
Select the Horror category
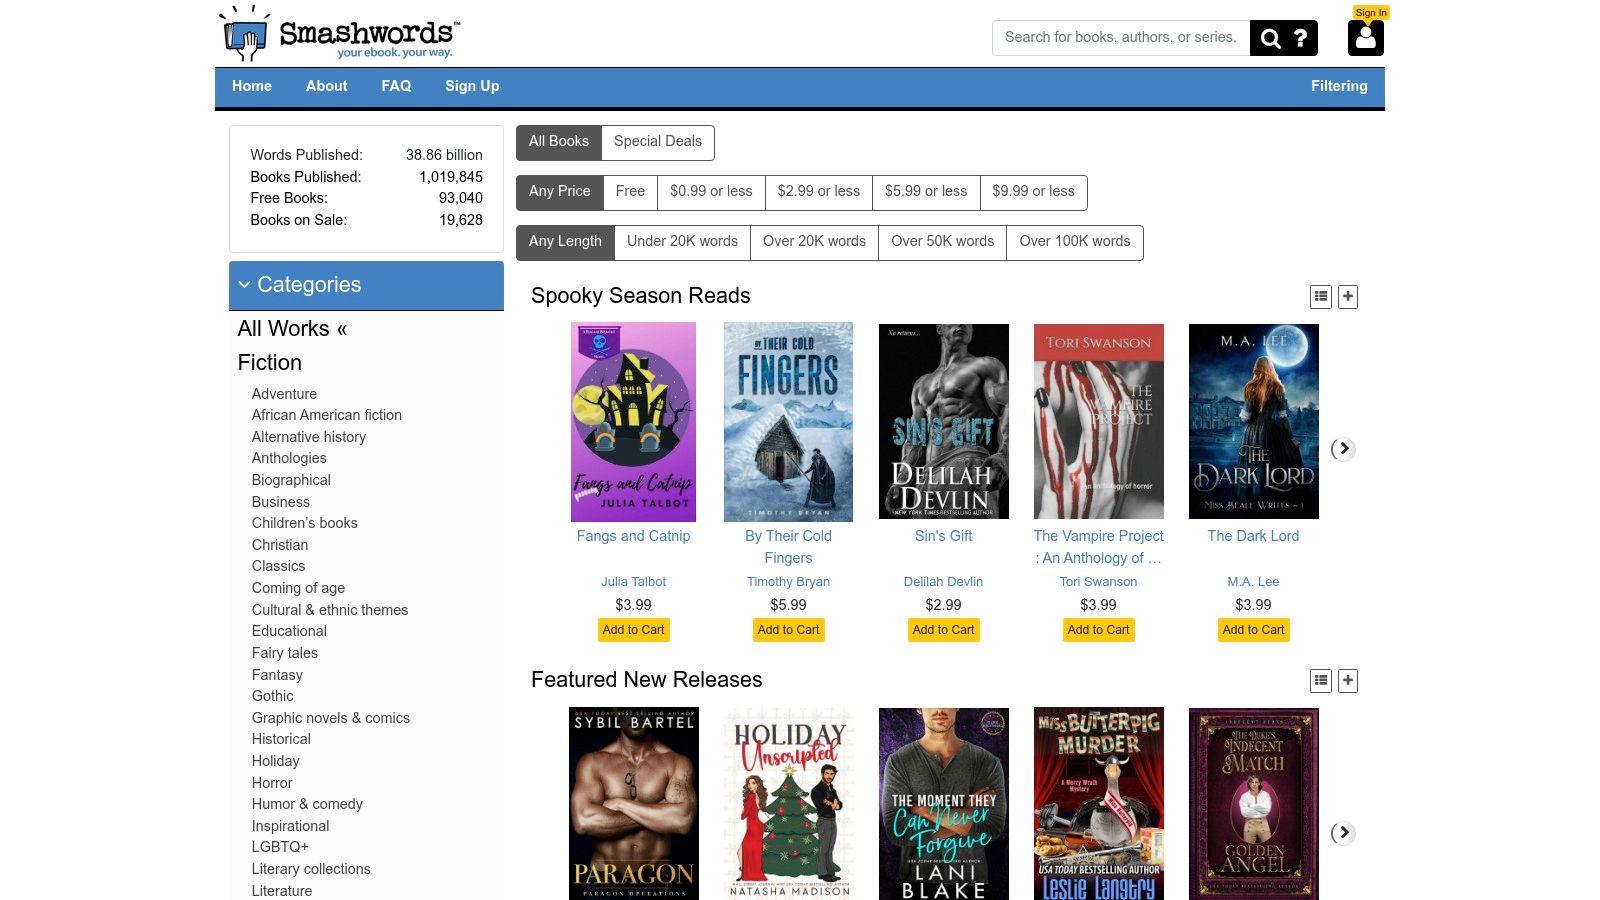(x=272, y=782)
